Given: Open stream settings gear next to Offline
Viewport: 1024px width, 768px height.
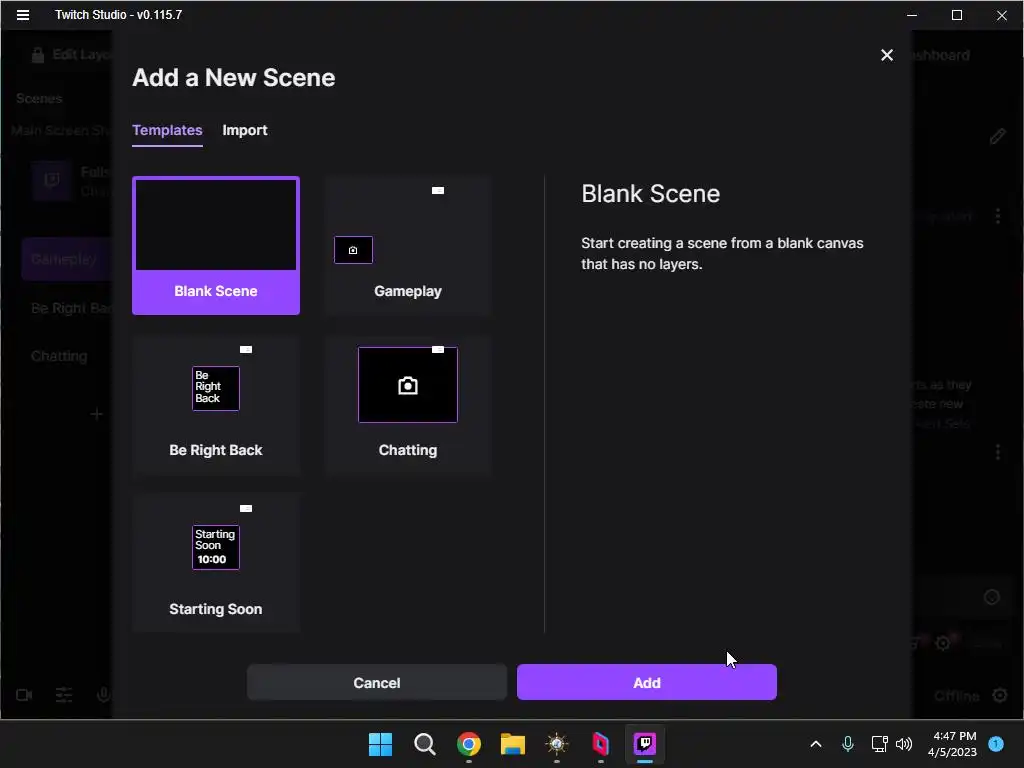Looking at the screenshot, I should pos(999,695).
